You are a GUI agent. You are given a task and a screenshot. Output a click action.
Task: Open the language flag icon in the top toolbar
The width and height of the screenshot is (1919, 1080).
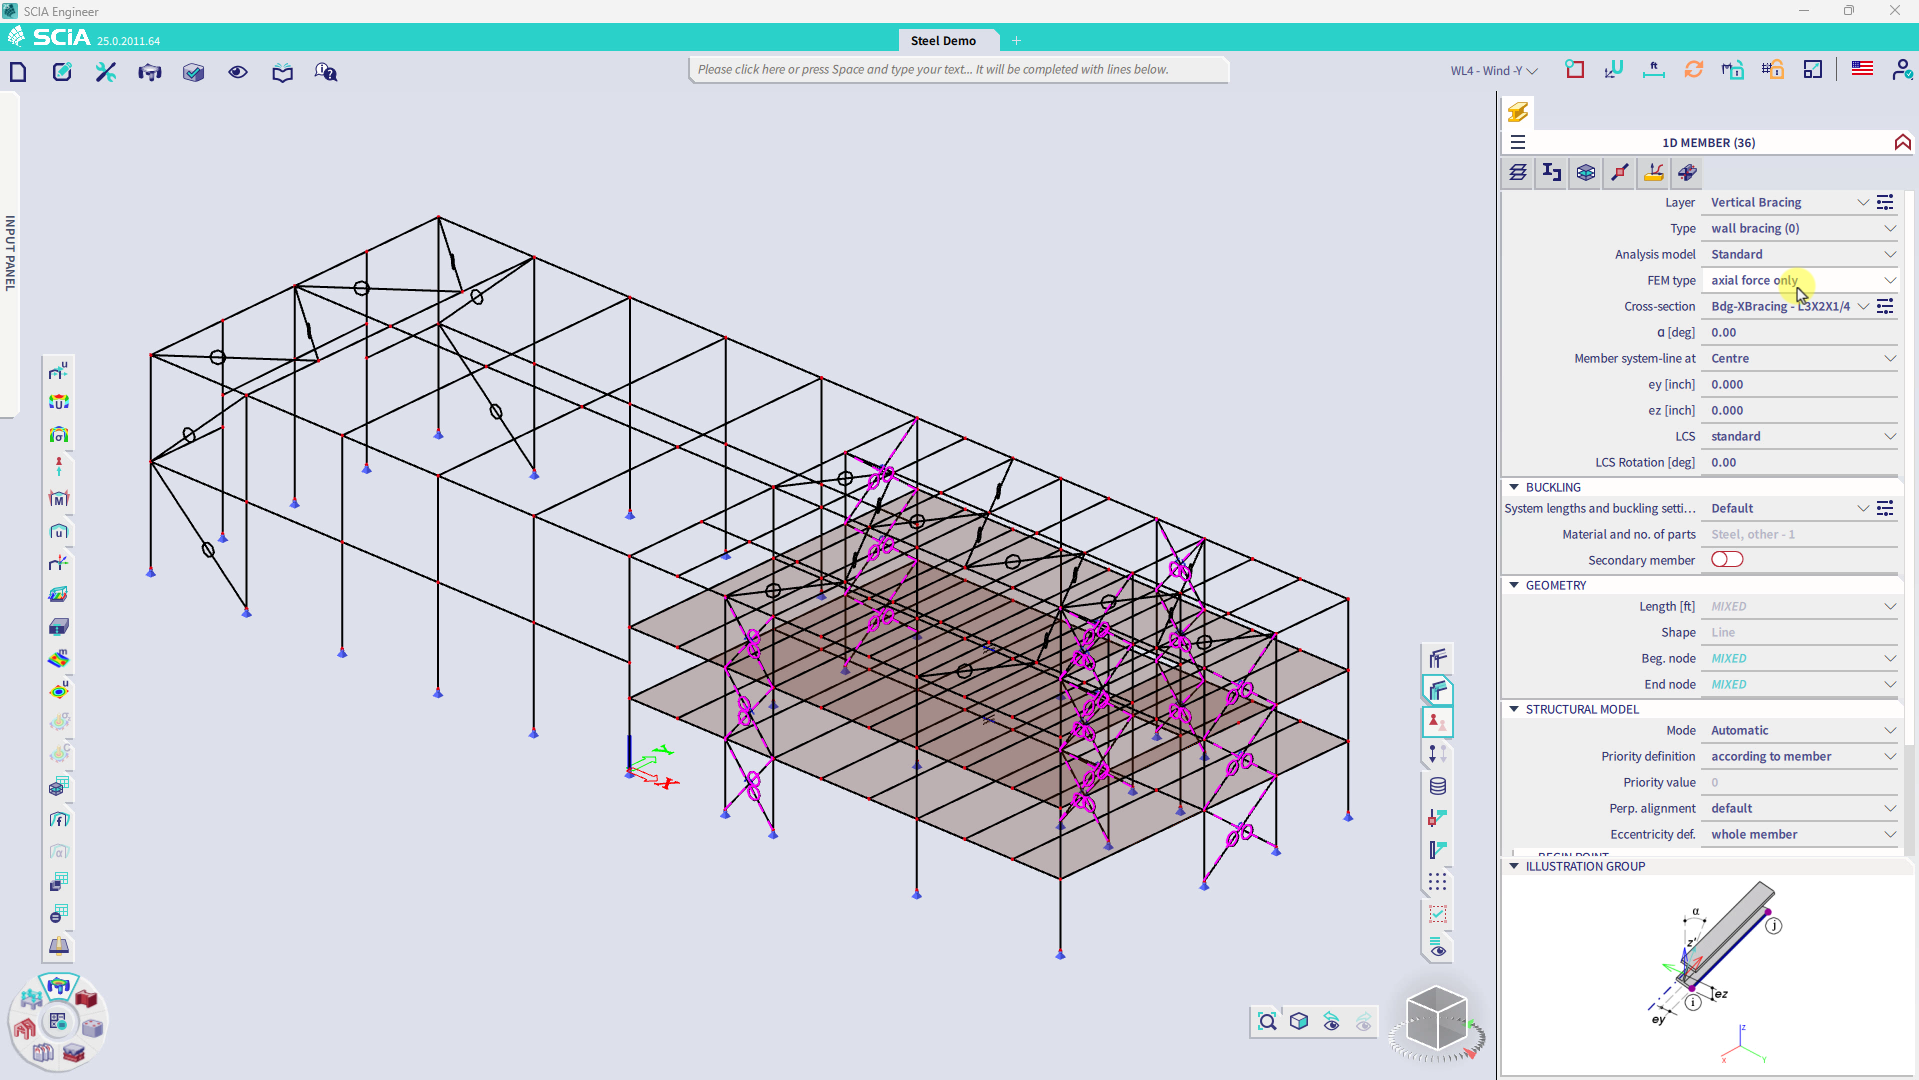click(1862, 69)
